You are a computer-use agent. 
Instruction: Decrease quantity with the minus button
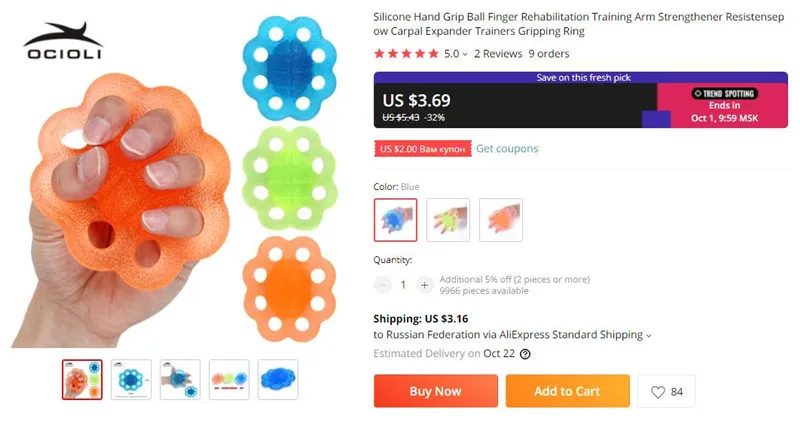tap(383, 285)
